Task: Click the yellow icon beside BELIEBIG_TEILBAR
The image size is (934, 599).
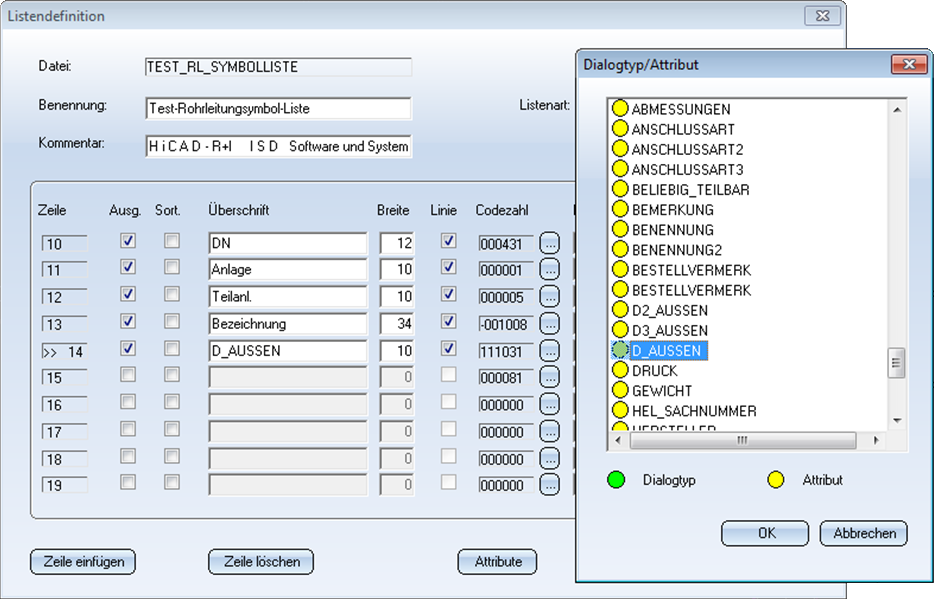Action: coord(620,190)
